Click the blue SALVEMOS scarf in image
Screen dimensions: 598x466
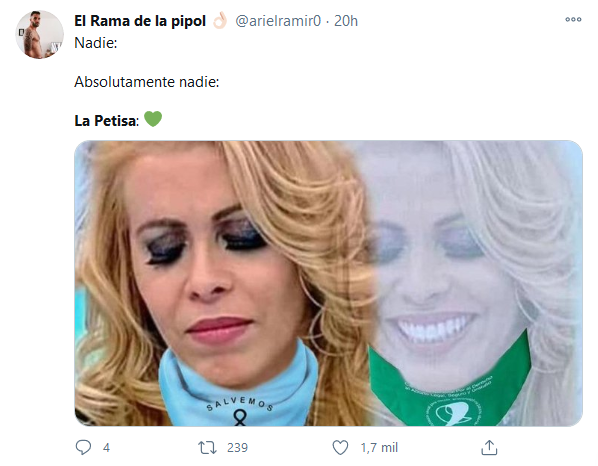click(x=239, y=390)
